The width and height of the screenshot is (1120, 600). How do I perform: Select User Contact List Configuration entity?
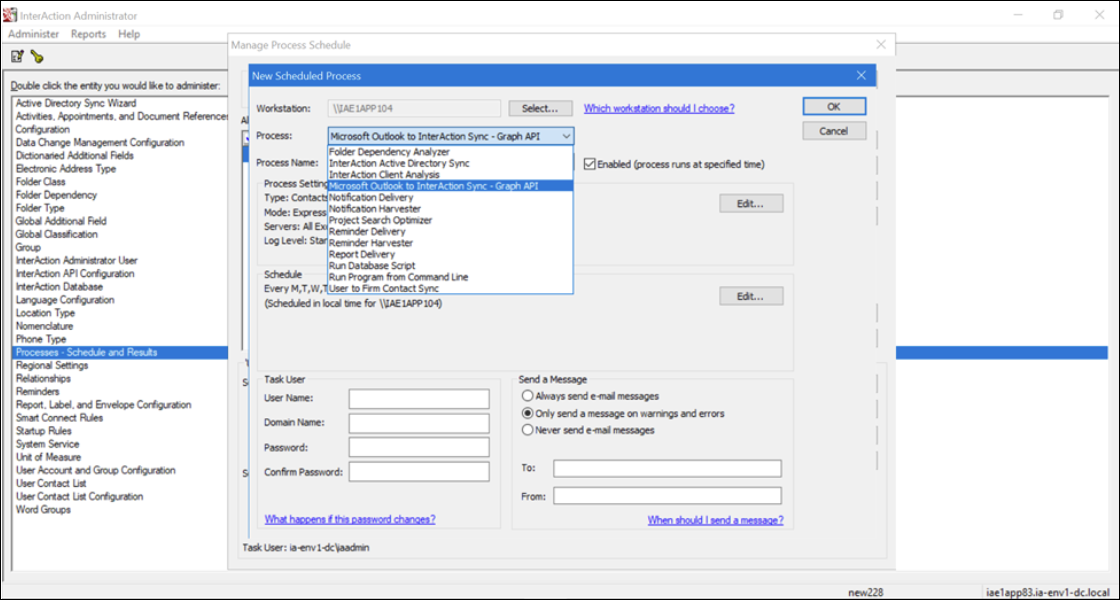[79, 496]
